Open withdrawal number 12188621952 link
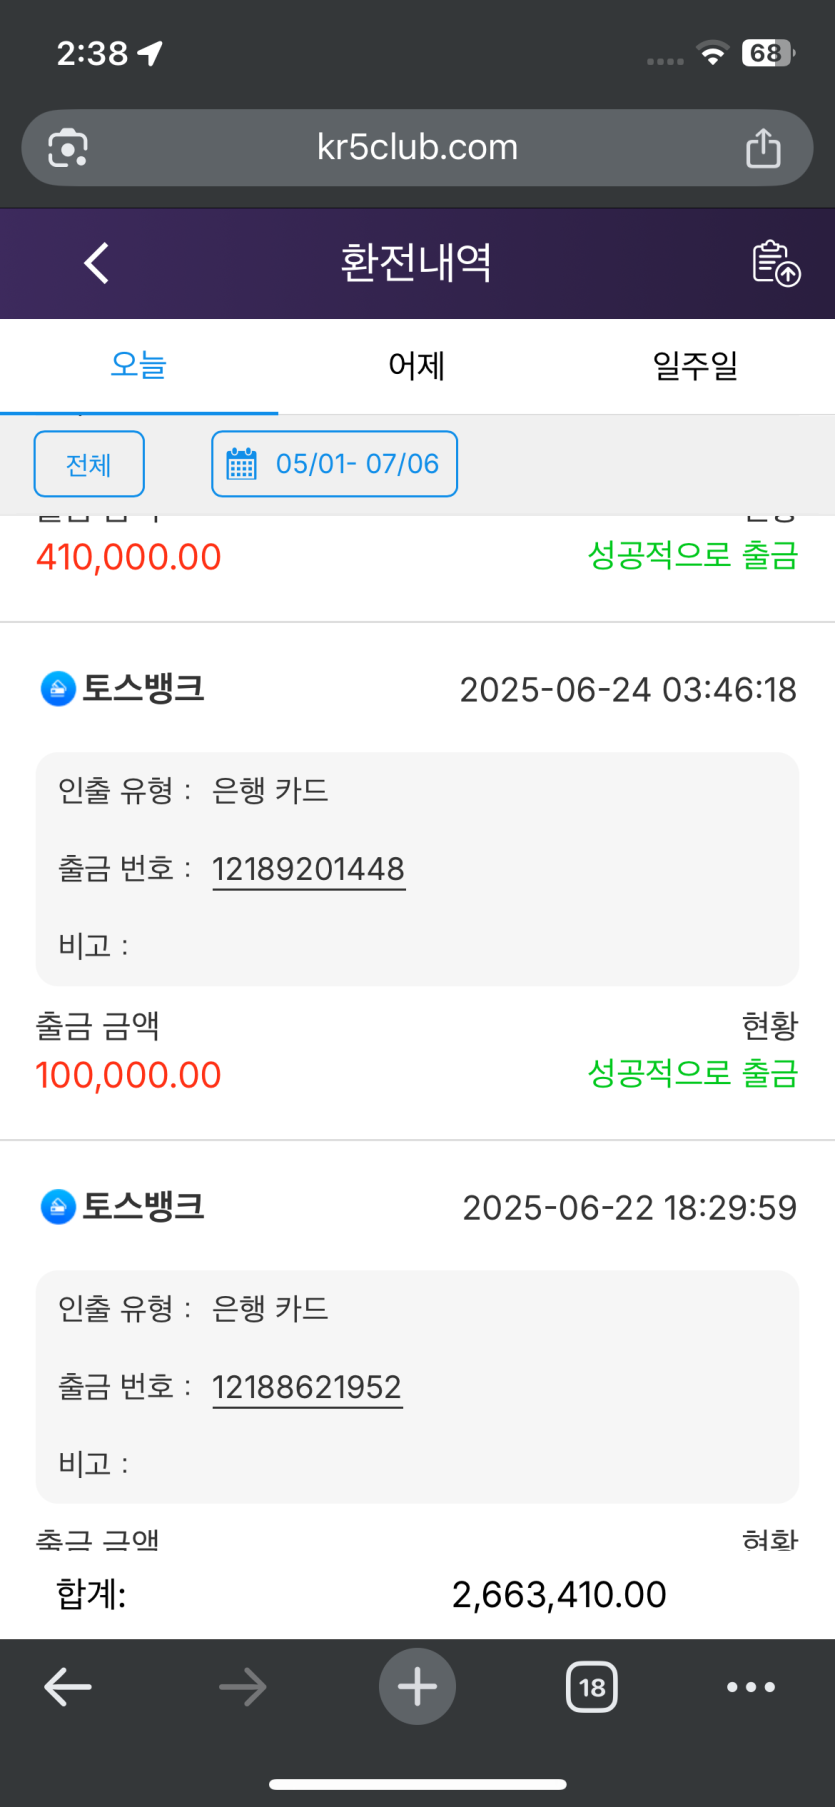 pos(307,1387)
